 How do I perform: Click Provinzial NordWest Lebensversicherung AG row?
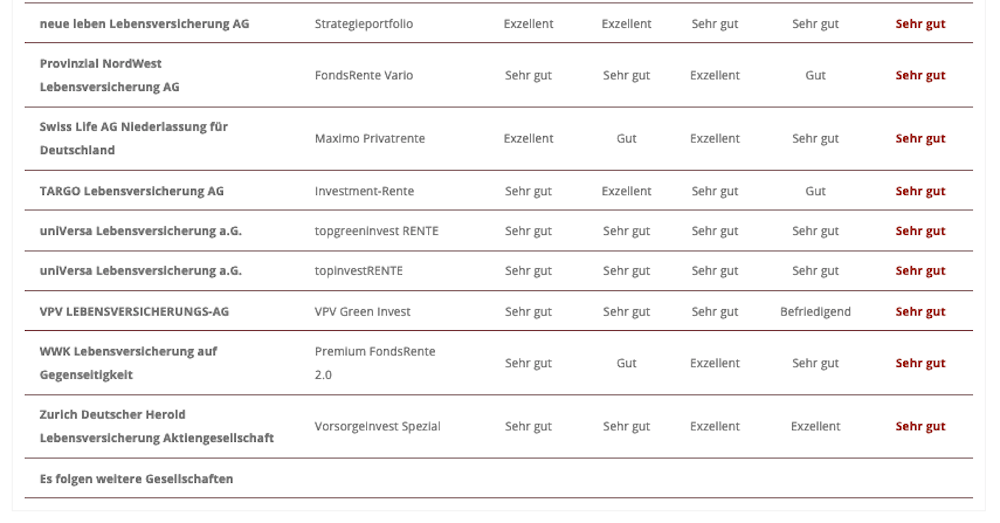499,75
